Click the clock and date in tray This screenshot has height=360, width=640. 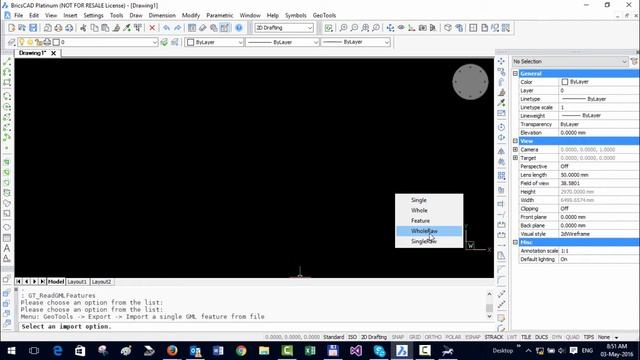[617, 350]
